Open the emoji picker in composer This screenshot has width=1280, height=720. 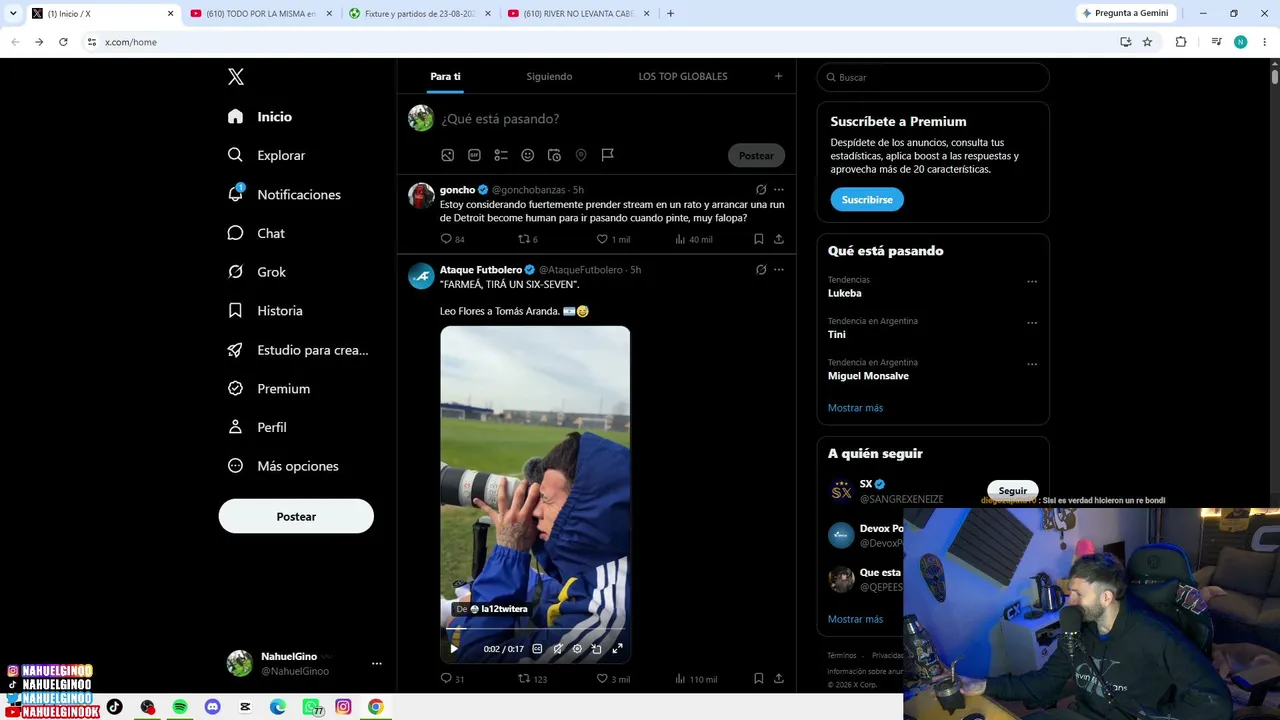coord(527,155)
